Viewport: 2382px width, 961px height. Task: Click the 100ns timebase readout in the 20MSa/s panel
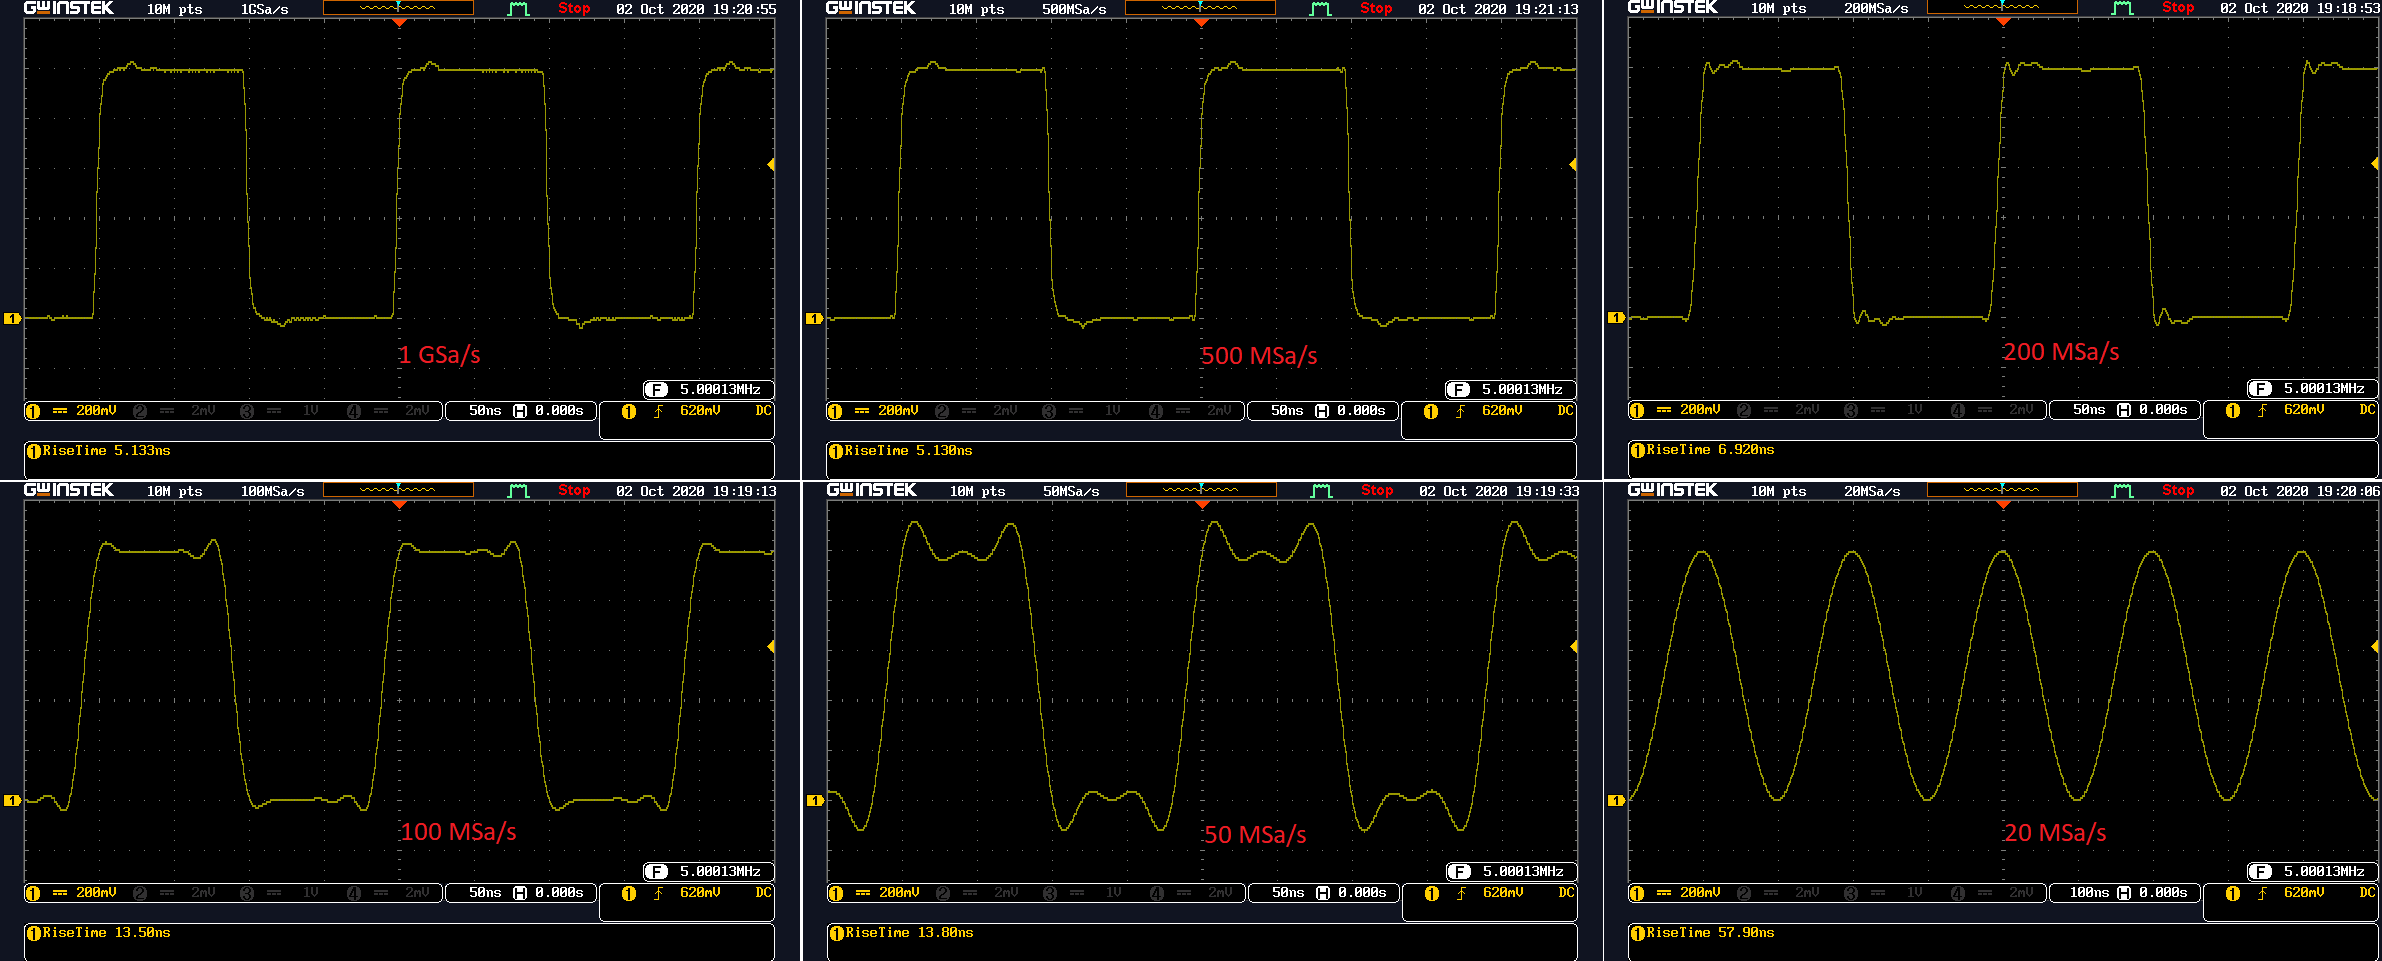(x=2089, y=893)
